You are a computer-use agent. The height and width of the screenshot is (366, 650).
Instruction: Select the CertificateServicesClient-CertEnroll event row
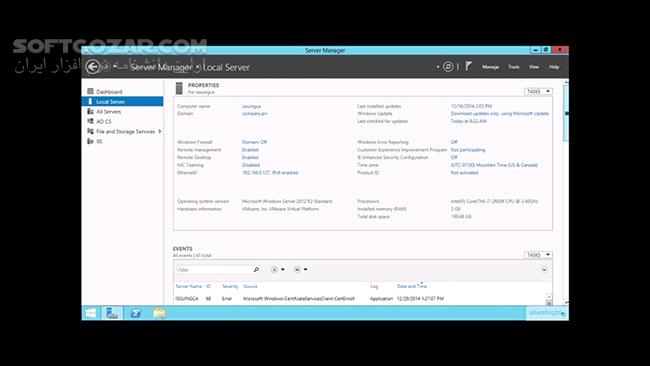(x=360, y=298)
